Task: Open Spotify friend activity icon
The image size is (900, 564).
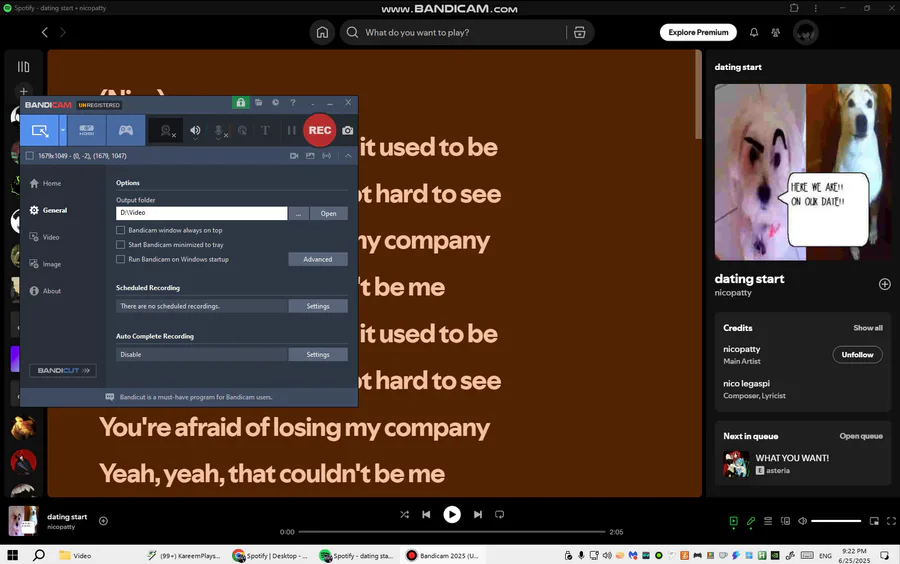Action: pos(775,32)
